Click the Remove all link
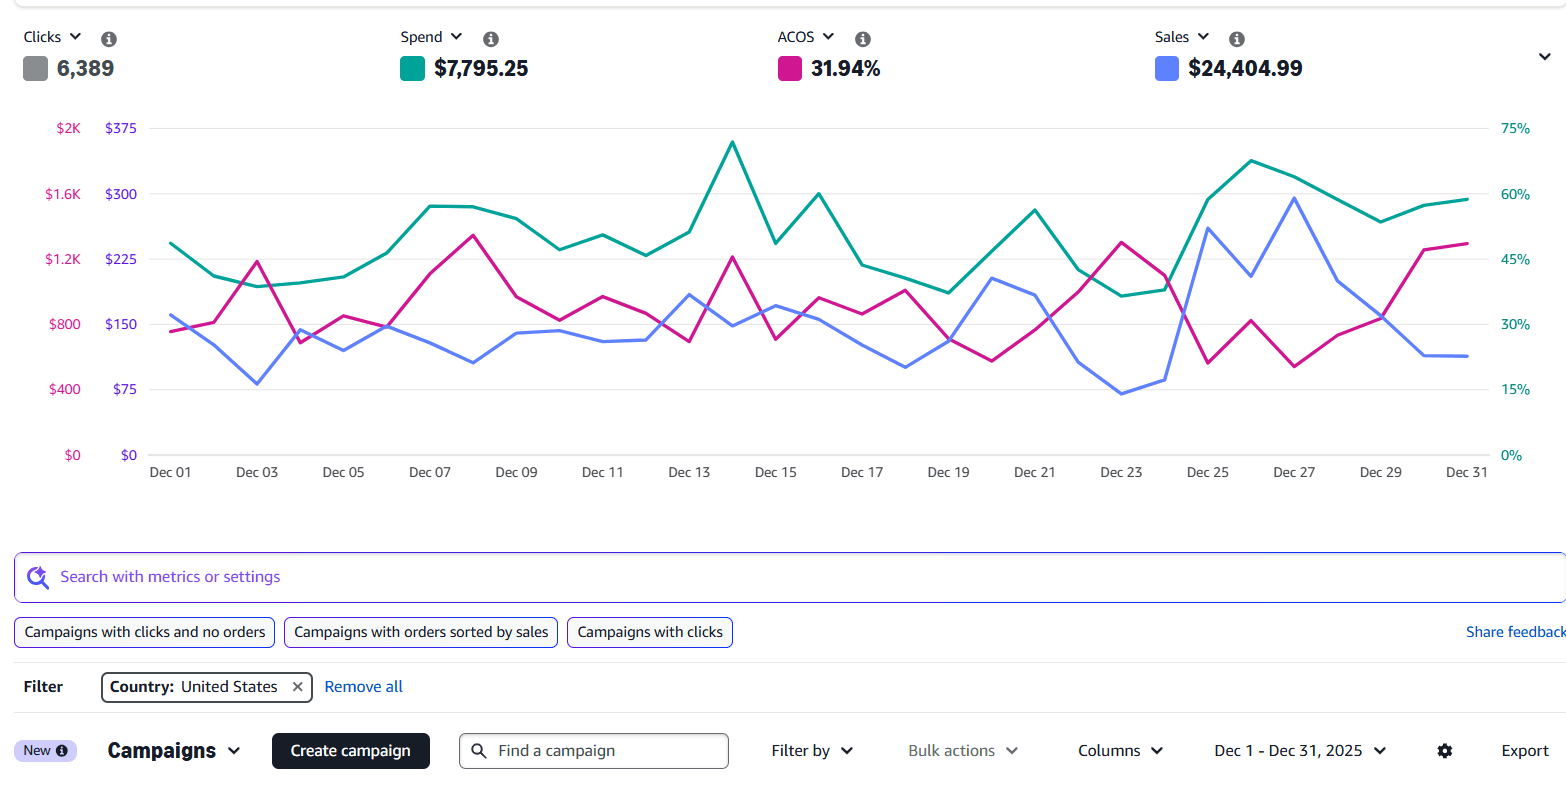Image resolution: width=1566 pixels, height=787 pixels. click(364, 686)
